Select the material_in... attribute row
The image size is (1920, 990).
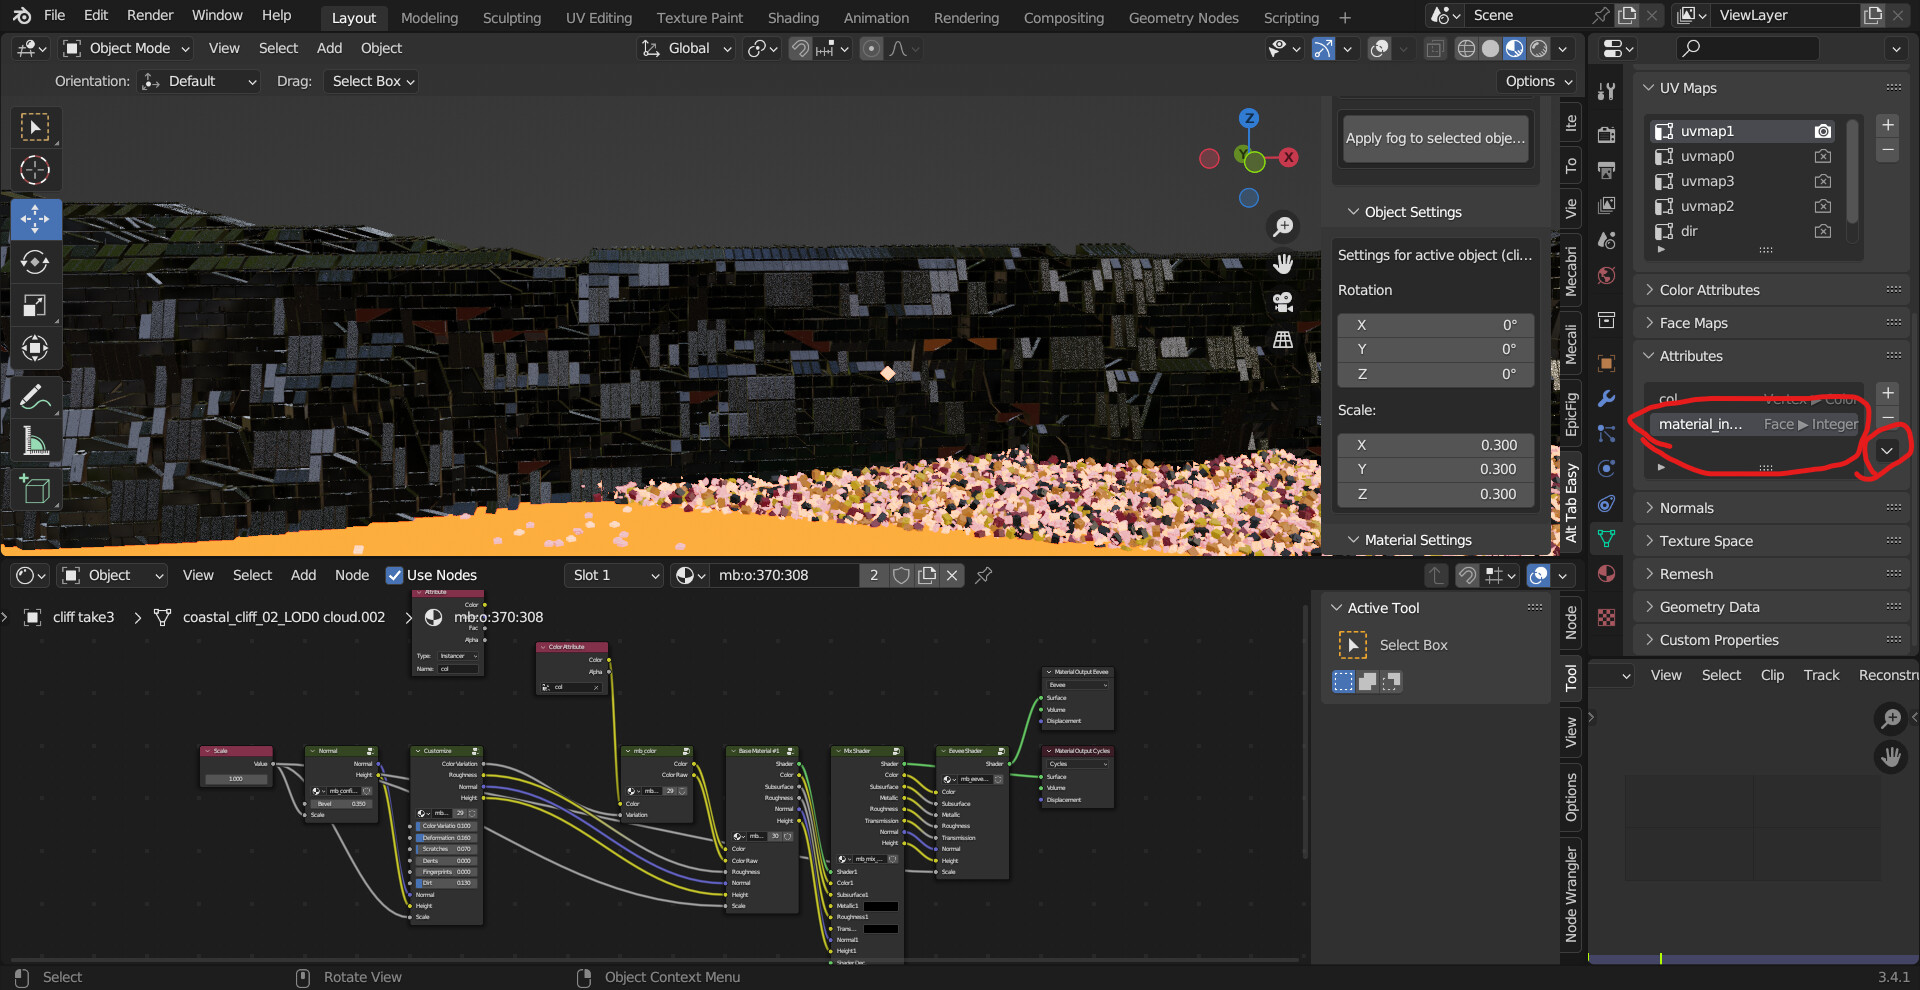coord(1757,424)
